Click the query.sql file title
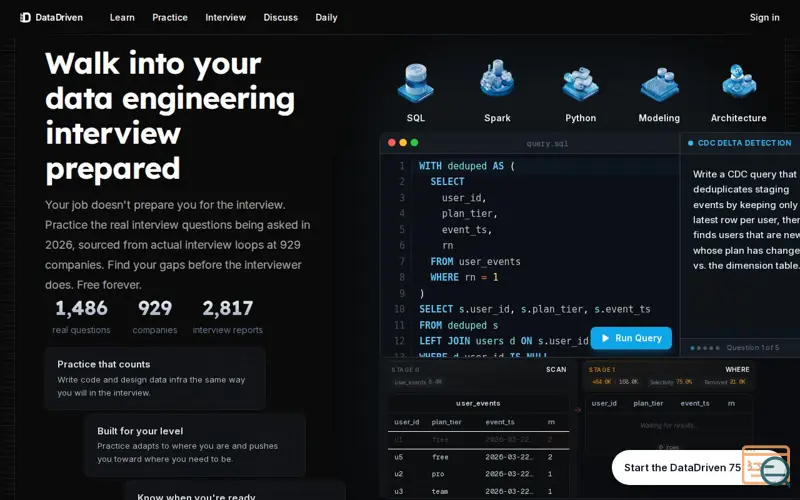The height and width of the screenshot is (500, 800). pos(547,143)
